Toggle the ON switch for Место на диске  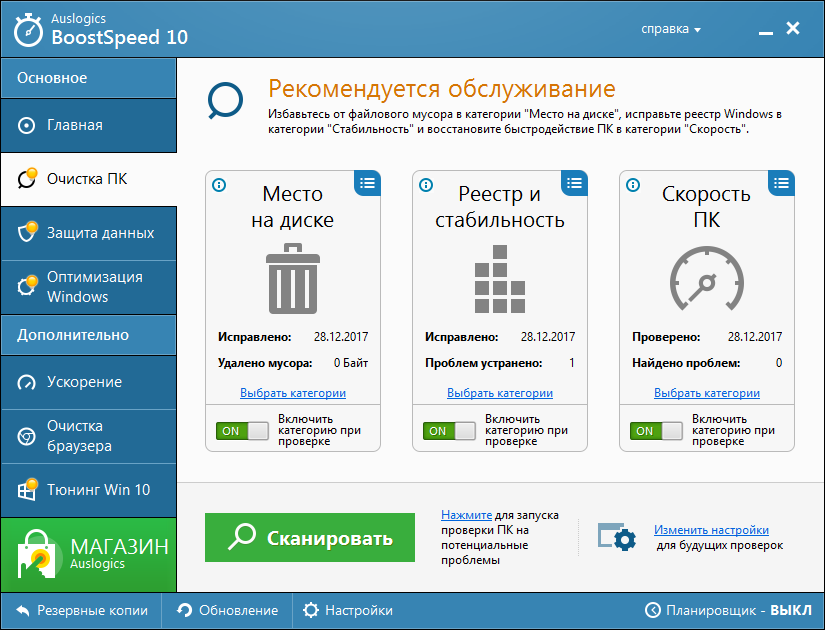242,431
